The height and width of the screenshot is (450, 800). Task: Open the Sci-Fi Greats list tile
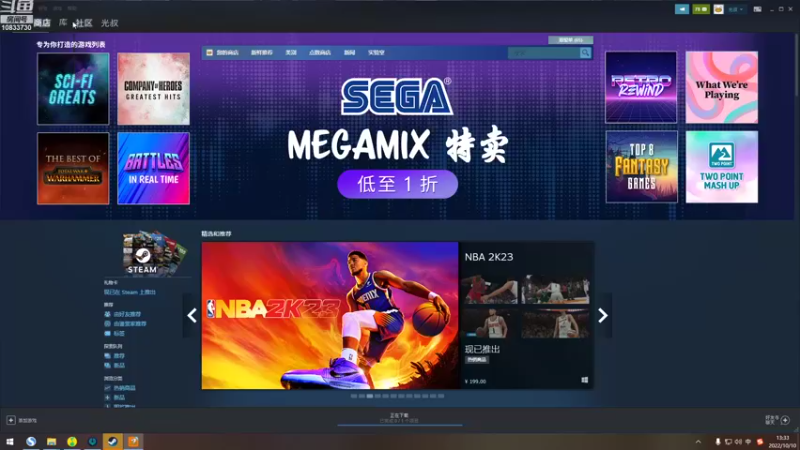coord(73,89)
